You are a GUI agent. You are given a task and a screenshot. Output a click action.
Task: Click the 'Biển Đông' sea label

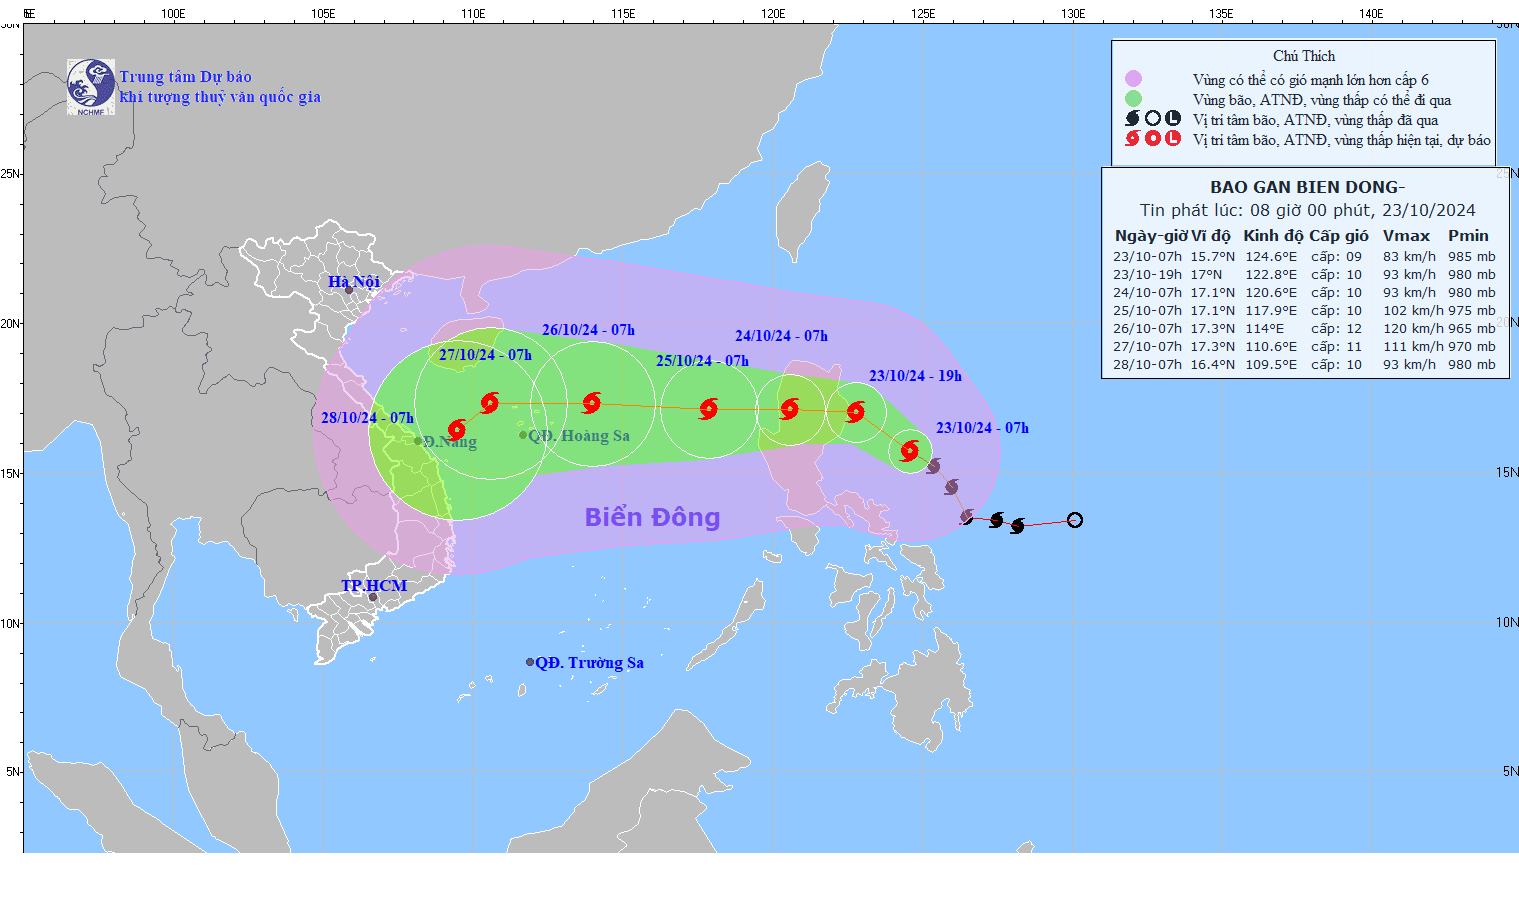pyautogui.click(x=652, y=517)
